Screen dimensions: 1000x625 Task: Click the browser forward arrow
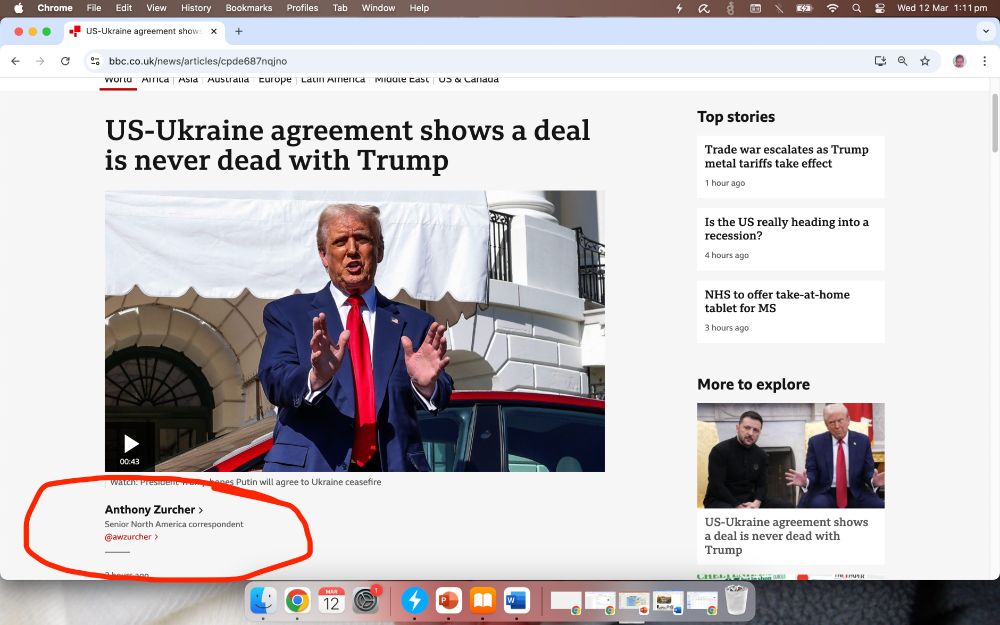[40, 61]
